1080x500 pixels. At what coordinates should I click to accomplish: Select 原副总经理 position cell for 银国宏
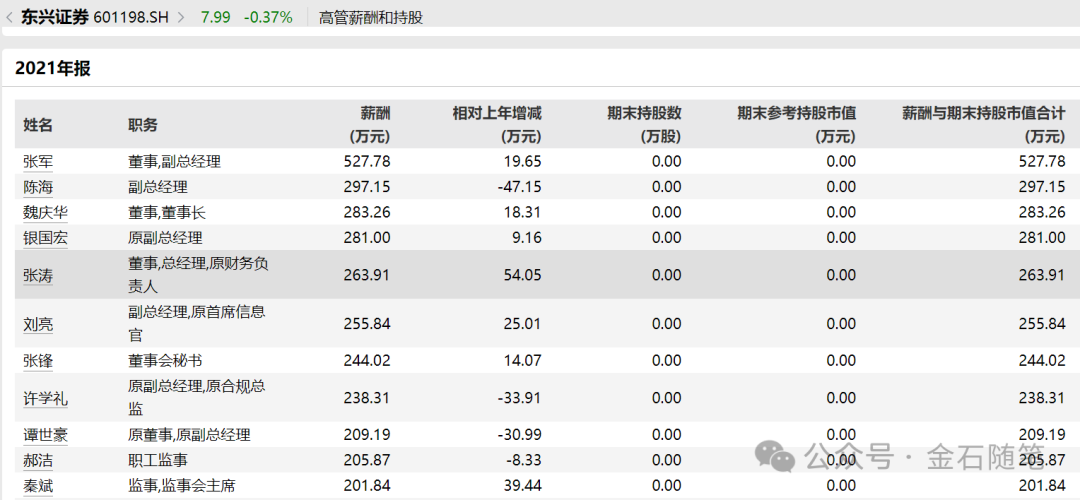165,238
